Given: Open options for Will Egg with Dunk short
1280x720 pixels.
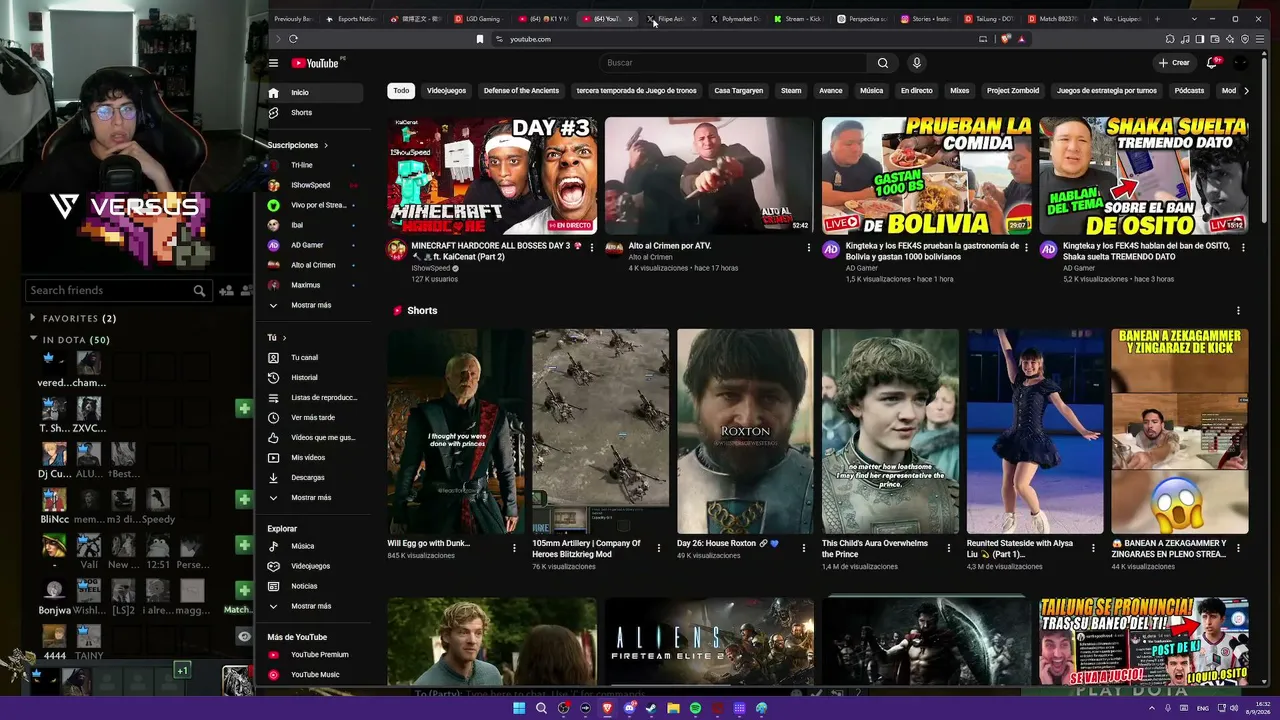Looking at the screenshot, I should point(514,548).
